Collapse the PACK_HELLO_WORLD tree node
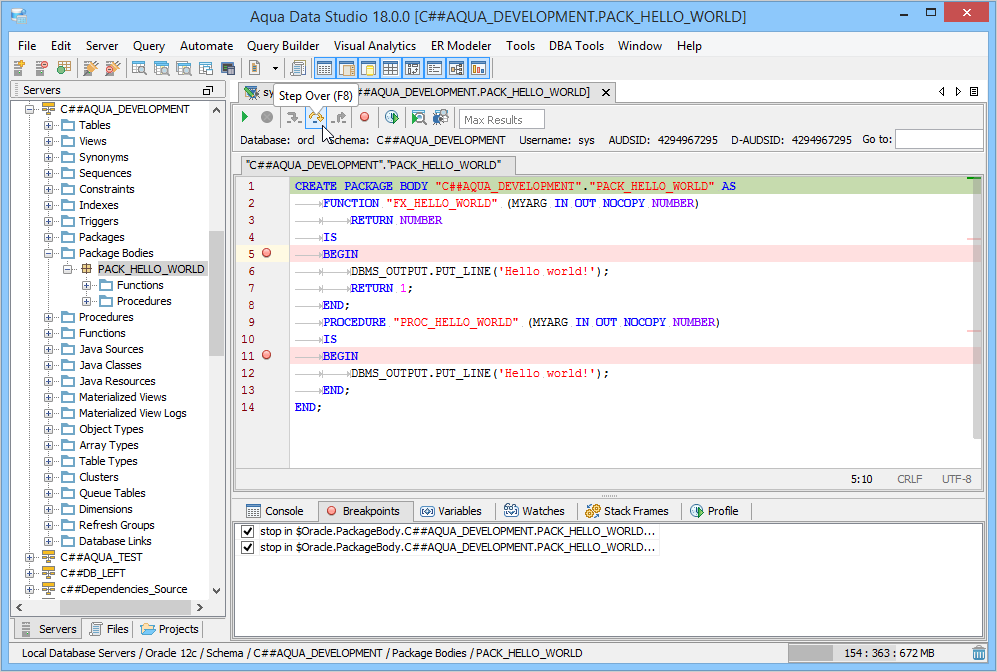 (67, 269)
